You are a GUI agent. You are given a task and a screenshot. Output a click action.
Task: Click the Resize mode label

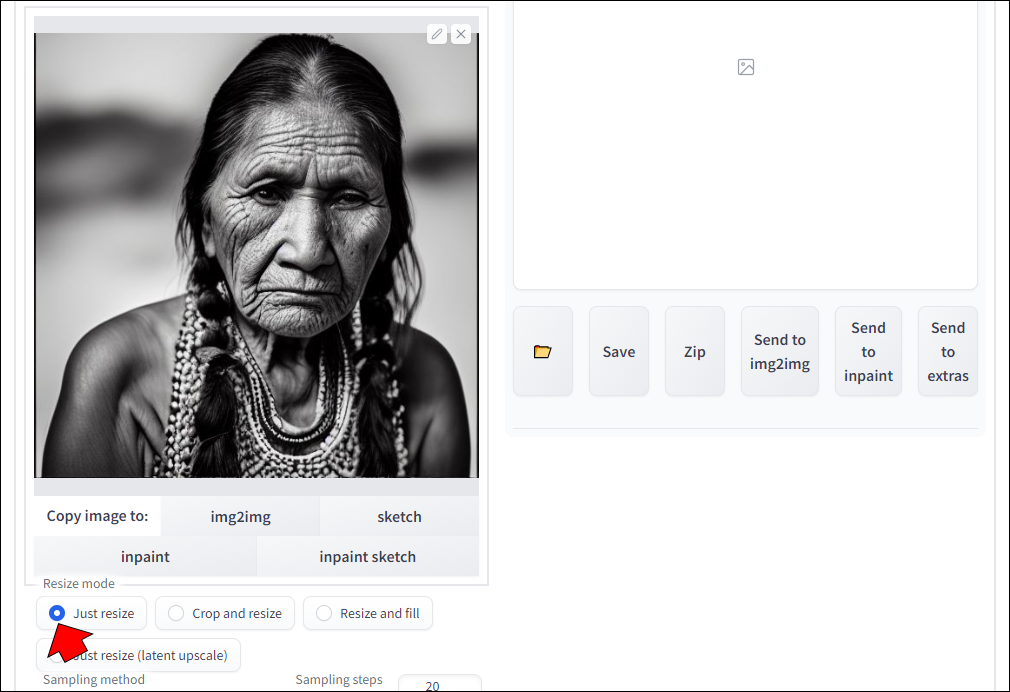point(79,583)
